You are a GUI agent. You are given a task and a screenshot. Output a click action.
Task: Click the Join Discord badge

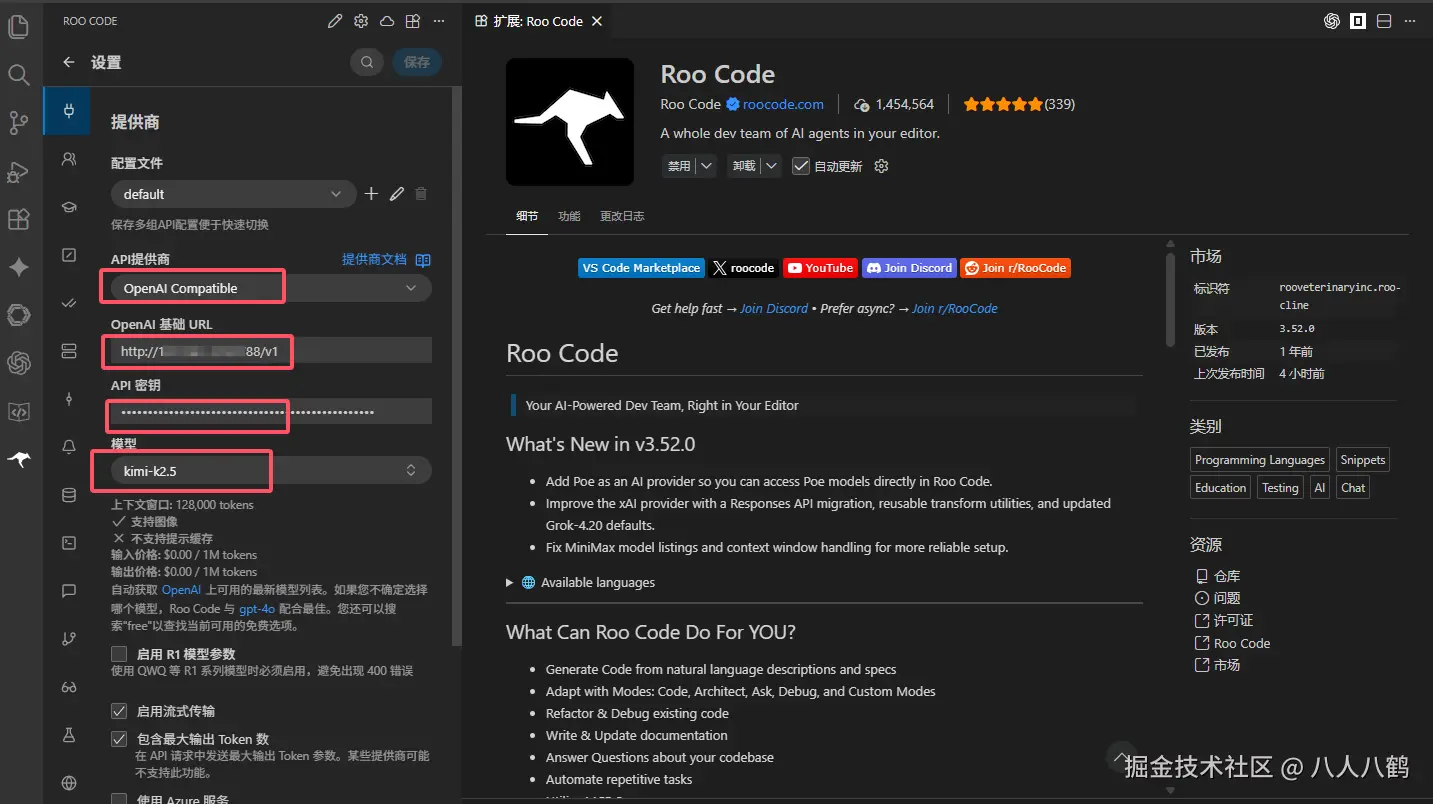[x=909, y=268]
